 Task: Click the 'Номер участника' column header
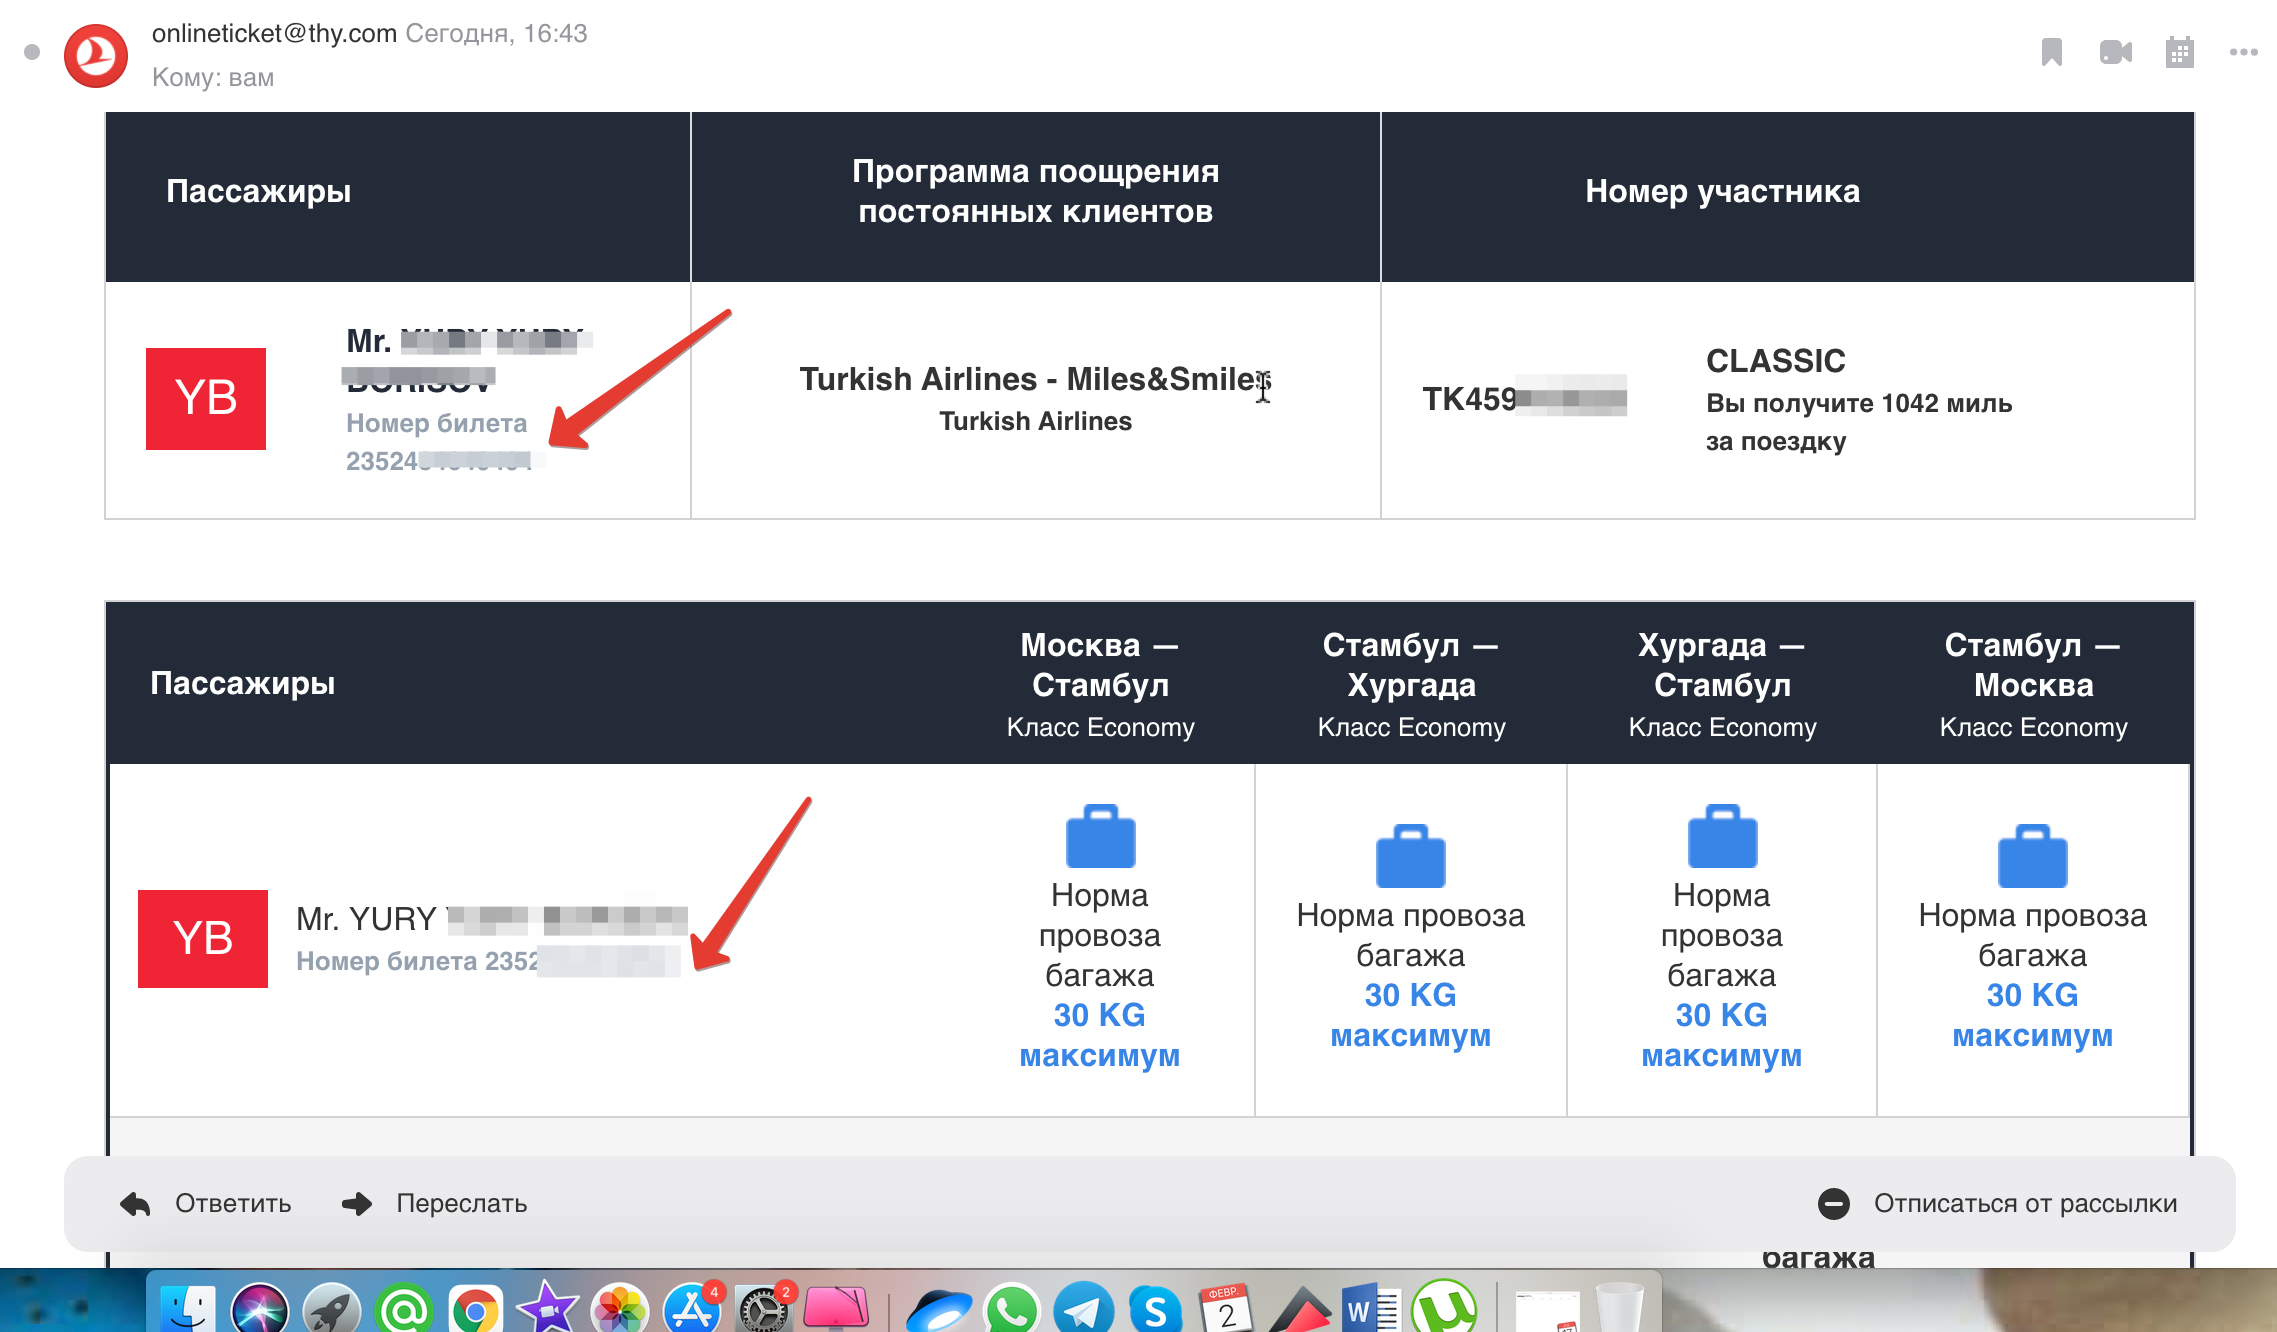pyautogui.click(x=1722, y=191)
